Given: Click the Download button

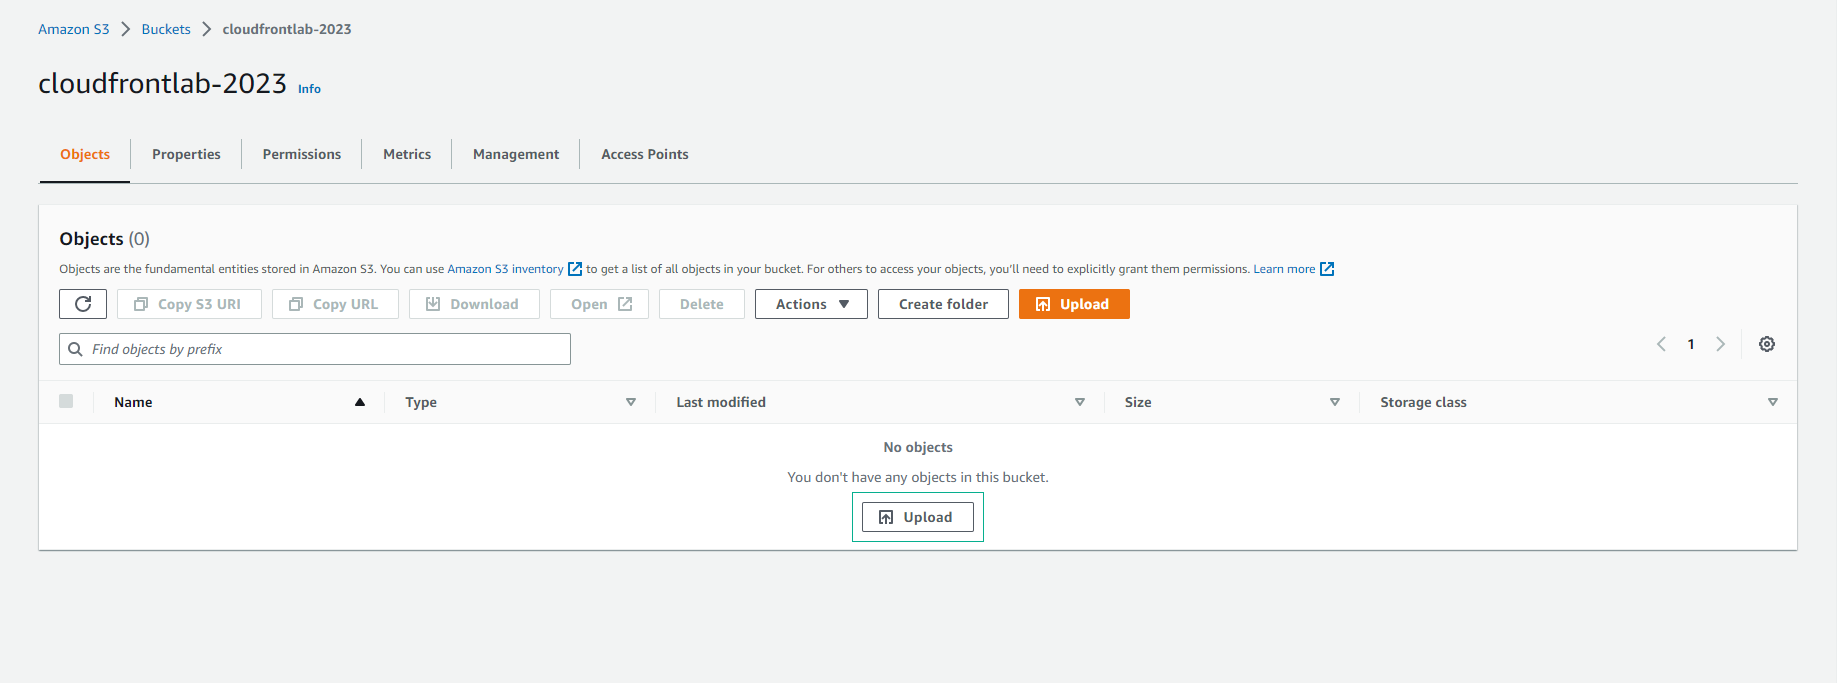Looking at the screenshot, I should point(474,304).
